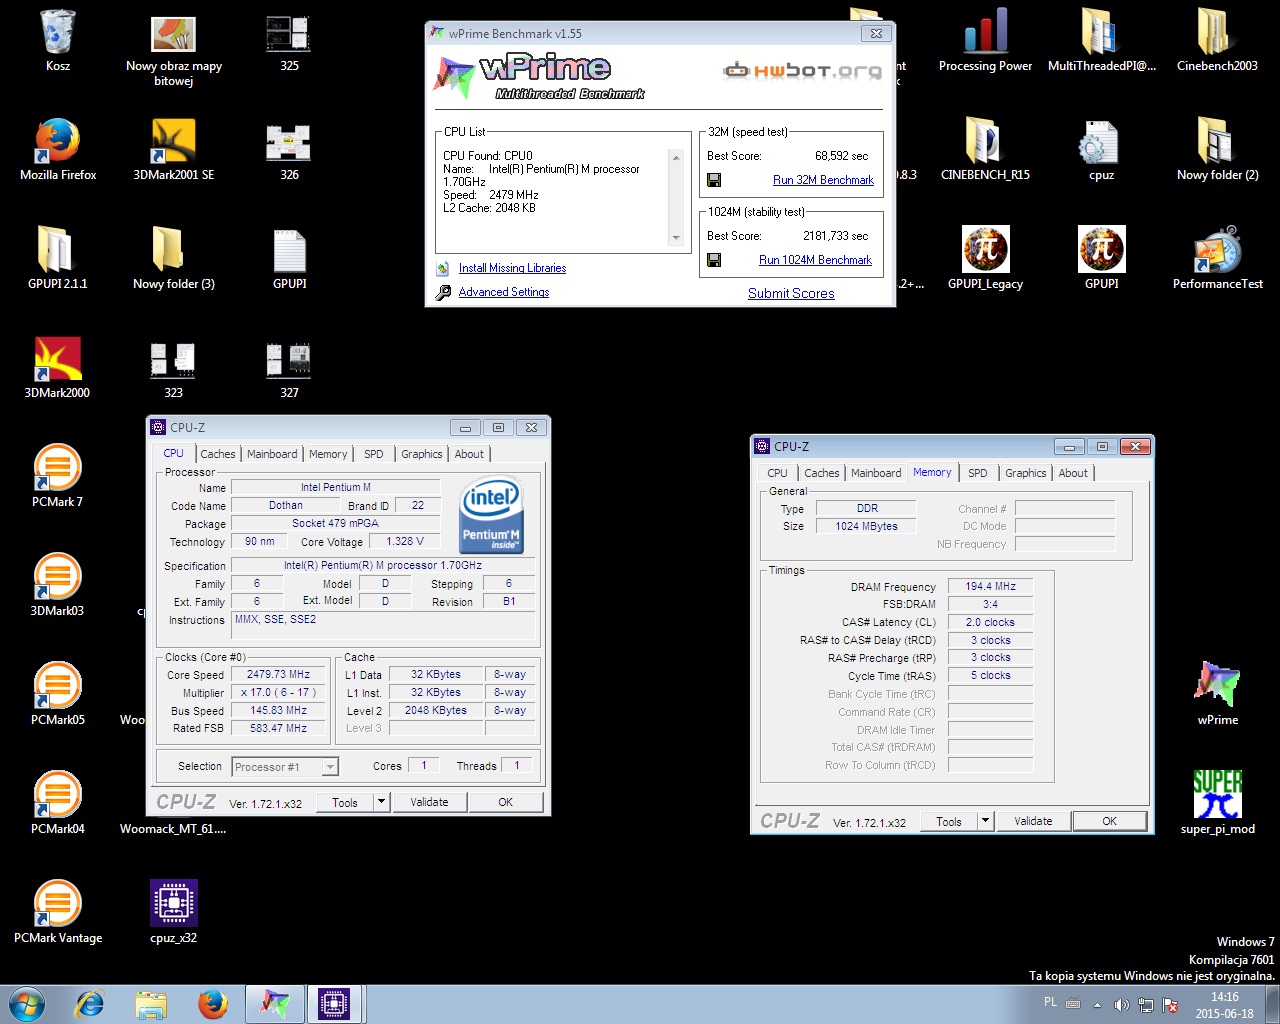This screenshot has height=1024, width=1280.
Task: Open About tab in right CPU-Z window
Action: 1073,473
